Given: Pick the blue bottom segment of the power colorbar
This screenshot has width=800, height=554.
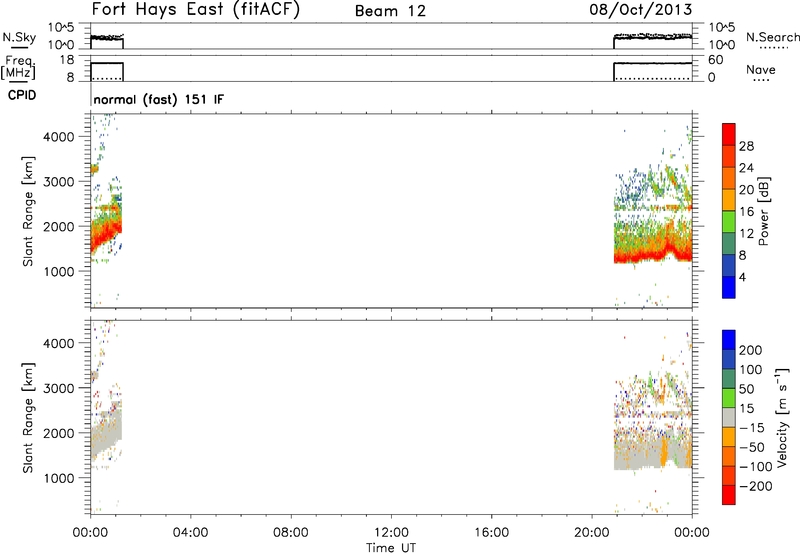Looking at the screenshot, I should click(729, 287).
